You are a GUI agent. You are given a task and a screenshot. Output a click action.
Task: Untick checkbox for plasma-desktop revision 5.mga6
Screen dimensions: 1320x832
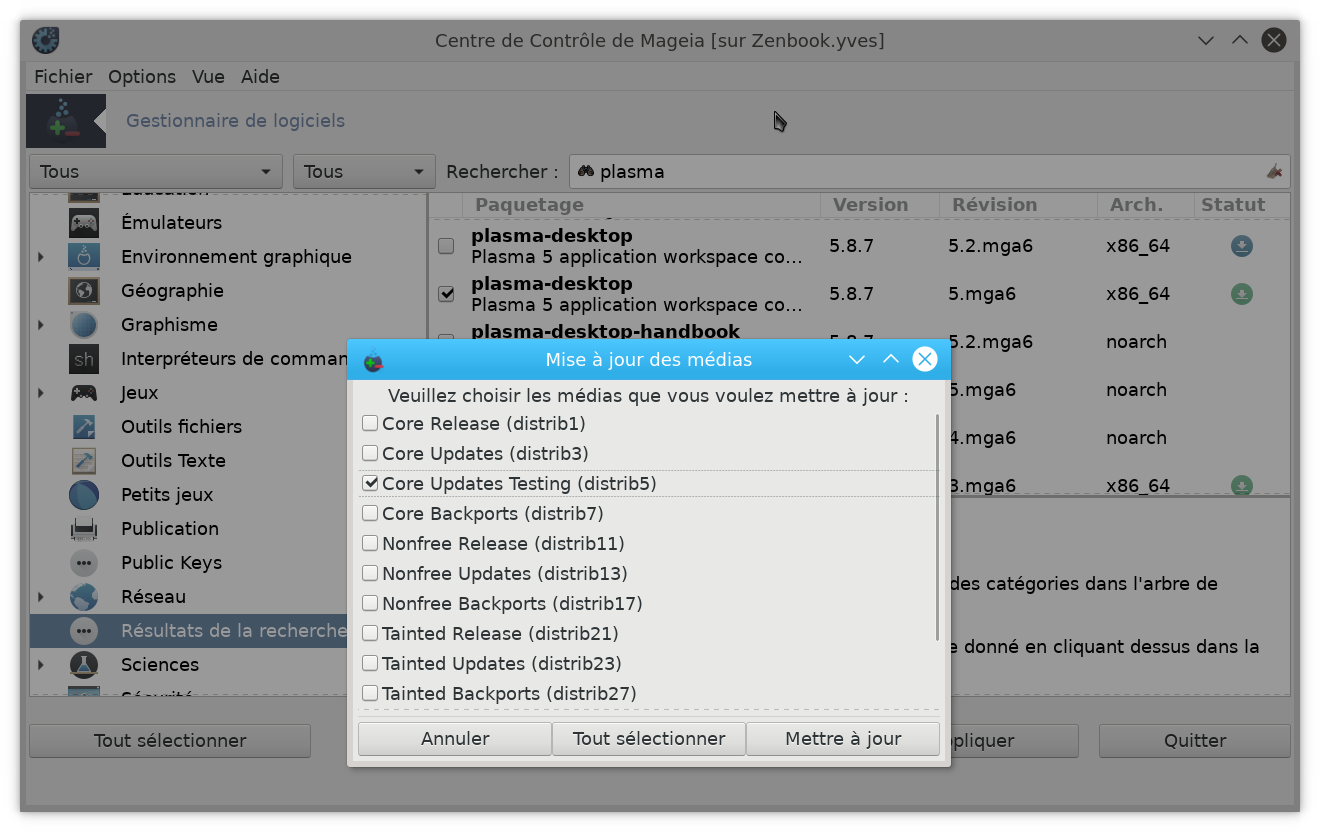click(446, 294)
